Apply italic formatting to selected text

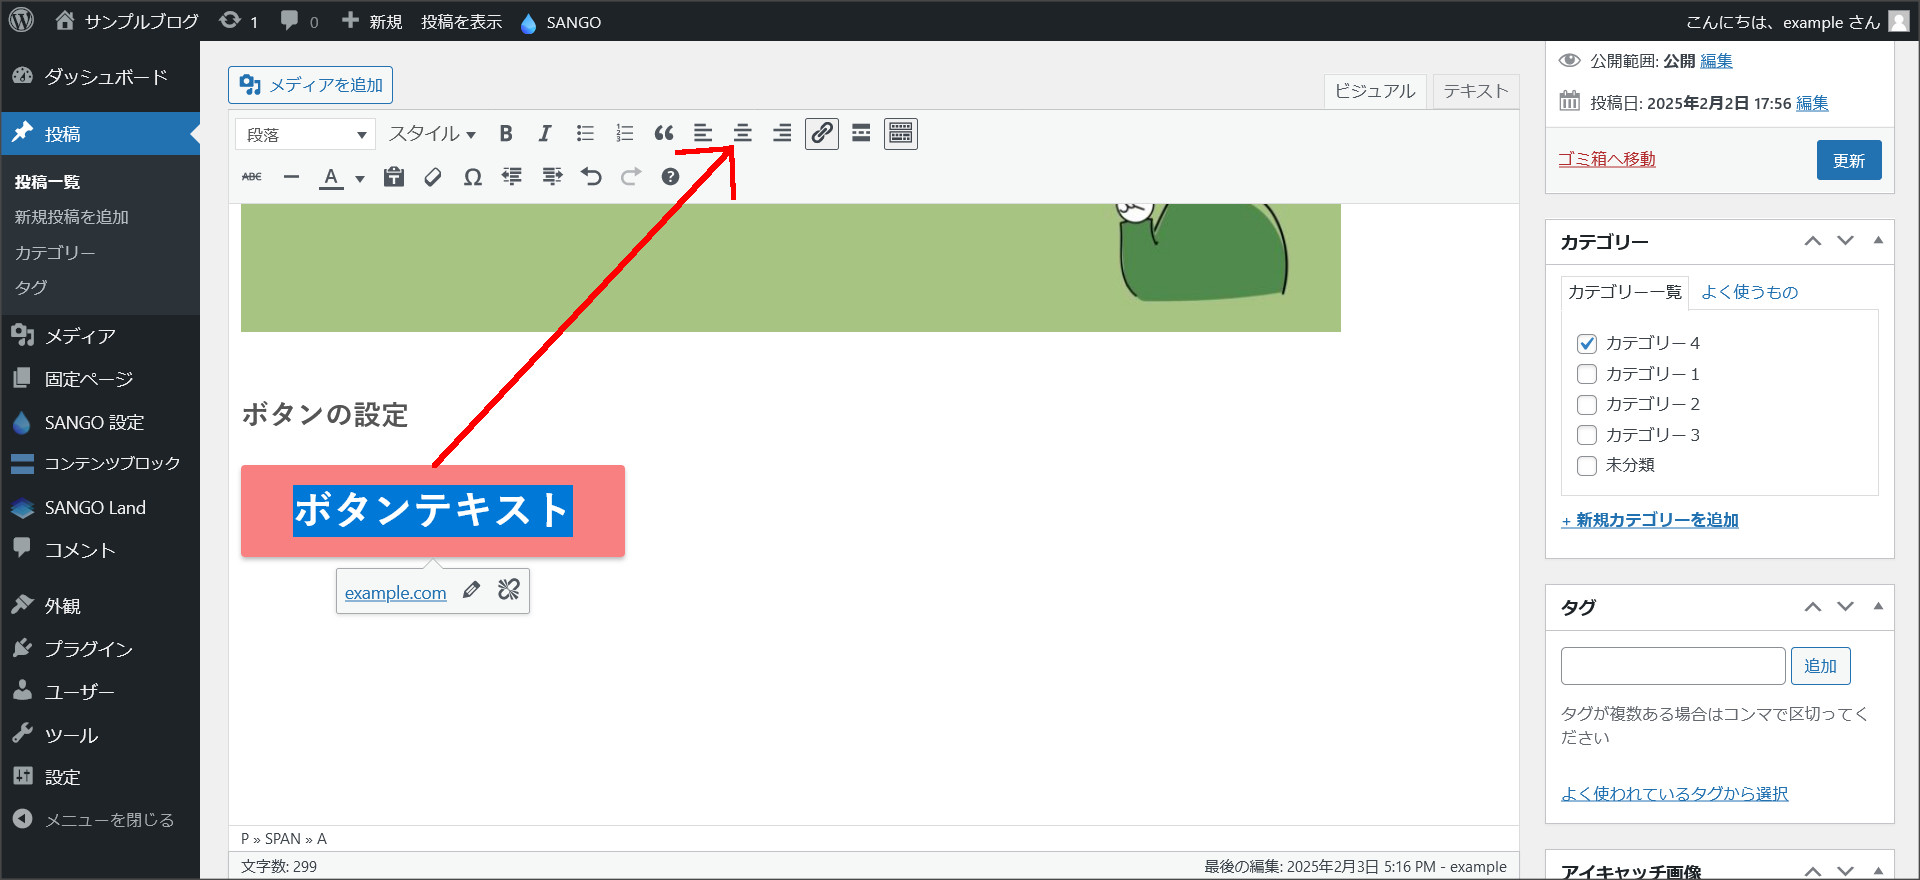[x=545, y=134]
